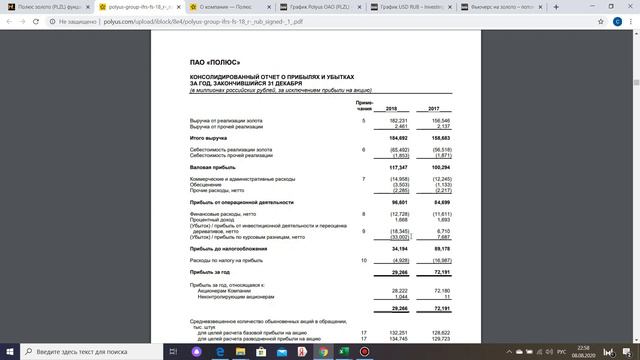Click the Акционерам Компании row label
Viewport: 640px width, 360px height.
(224, 291)
